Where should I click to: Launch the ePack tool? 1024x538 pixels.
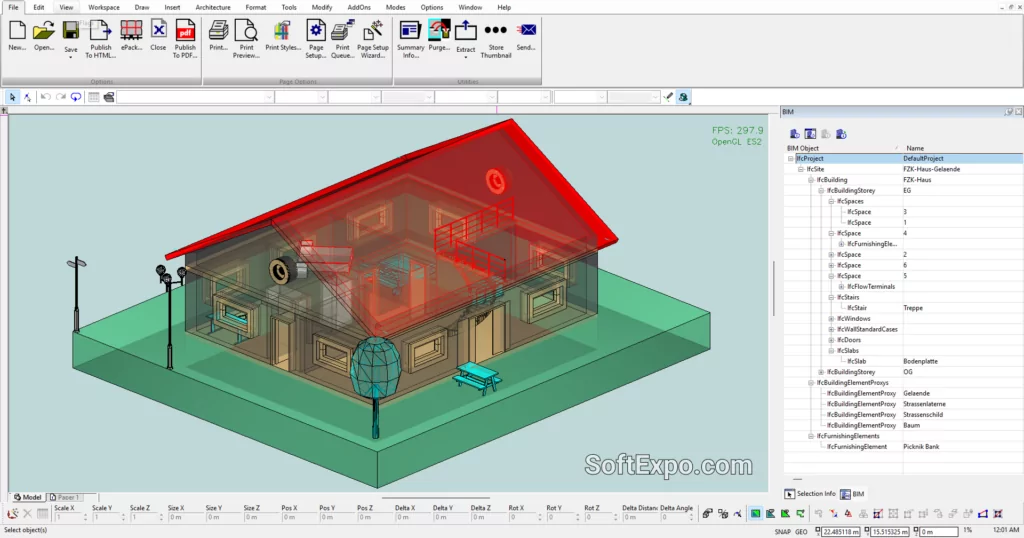click(131, 36)
